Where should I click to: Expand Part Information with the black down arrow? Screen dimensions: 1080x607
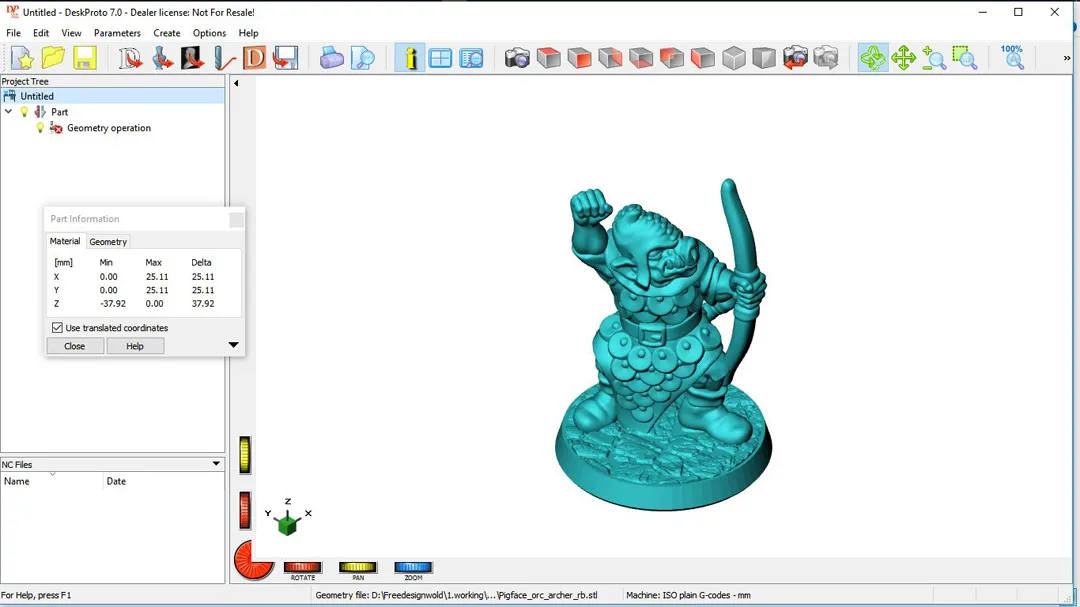coord(233,346)
